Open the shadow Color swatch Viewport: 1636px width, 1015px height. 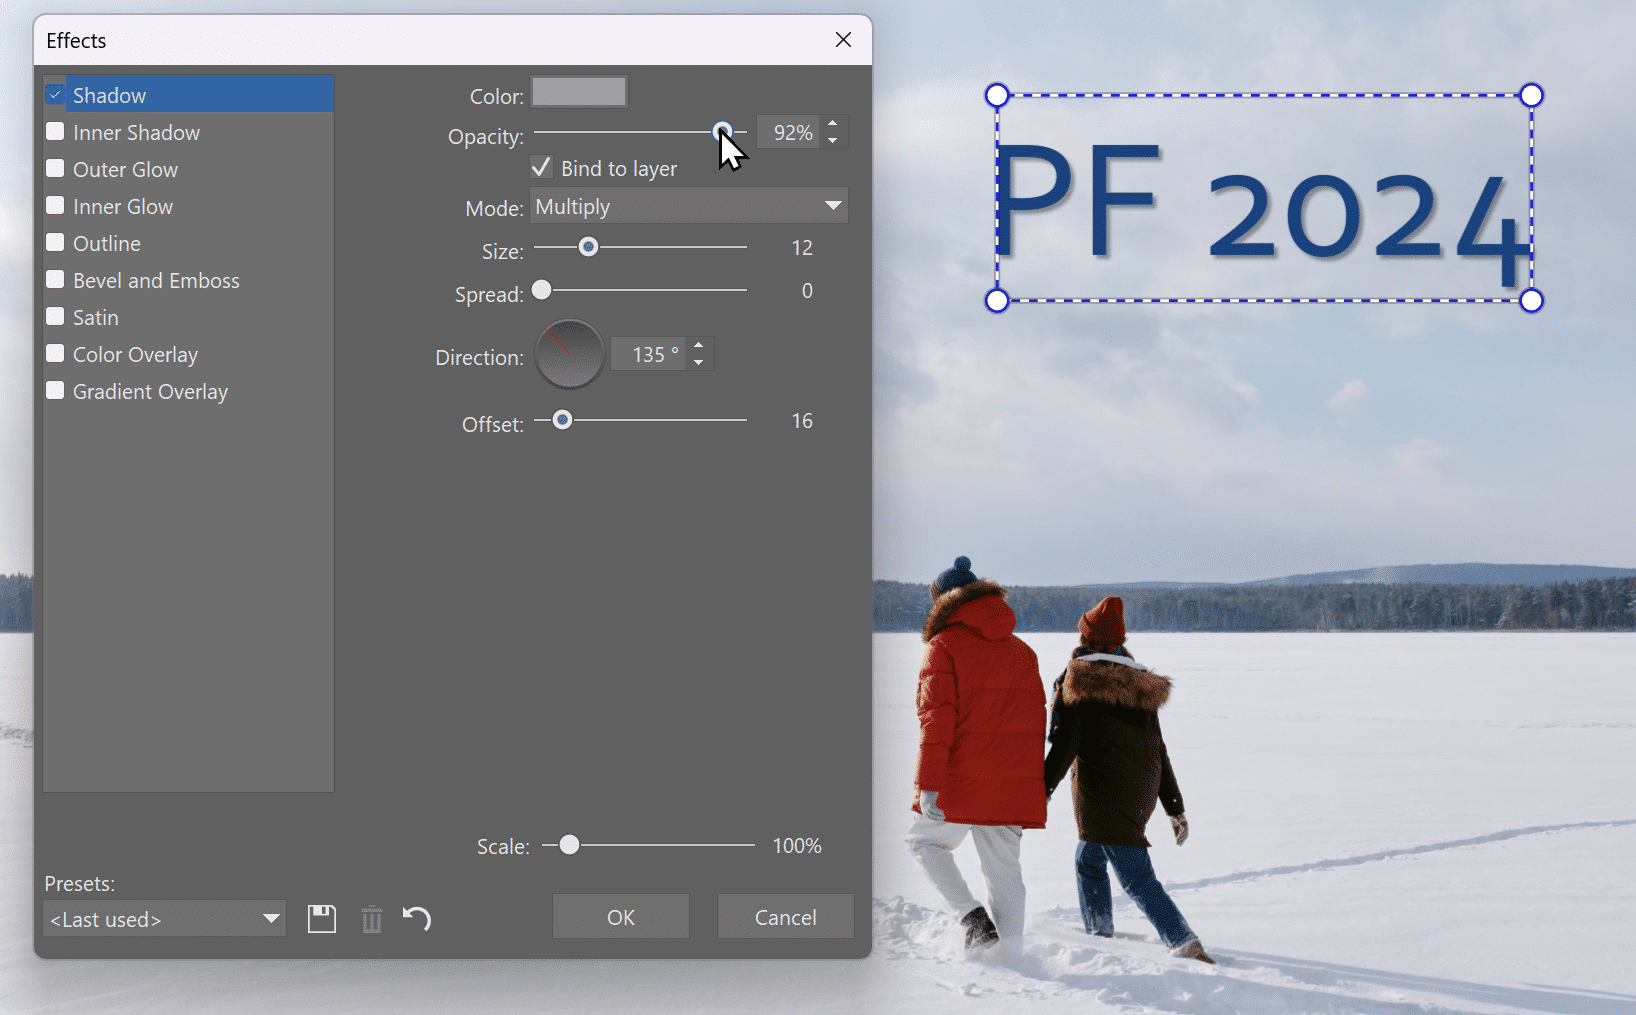tap(579, 93)
